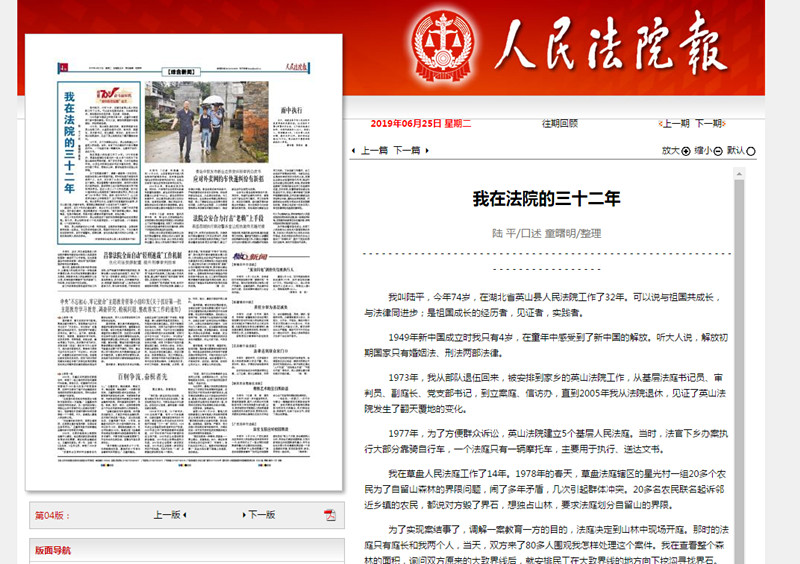Select 雨中执行 article in page thumbnail
800x564 pixels.
[x=291, y=127]
